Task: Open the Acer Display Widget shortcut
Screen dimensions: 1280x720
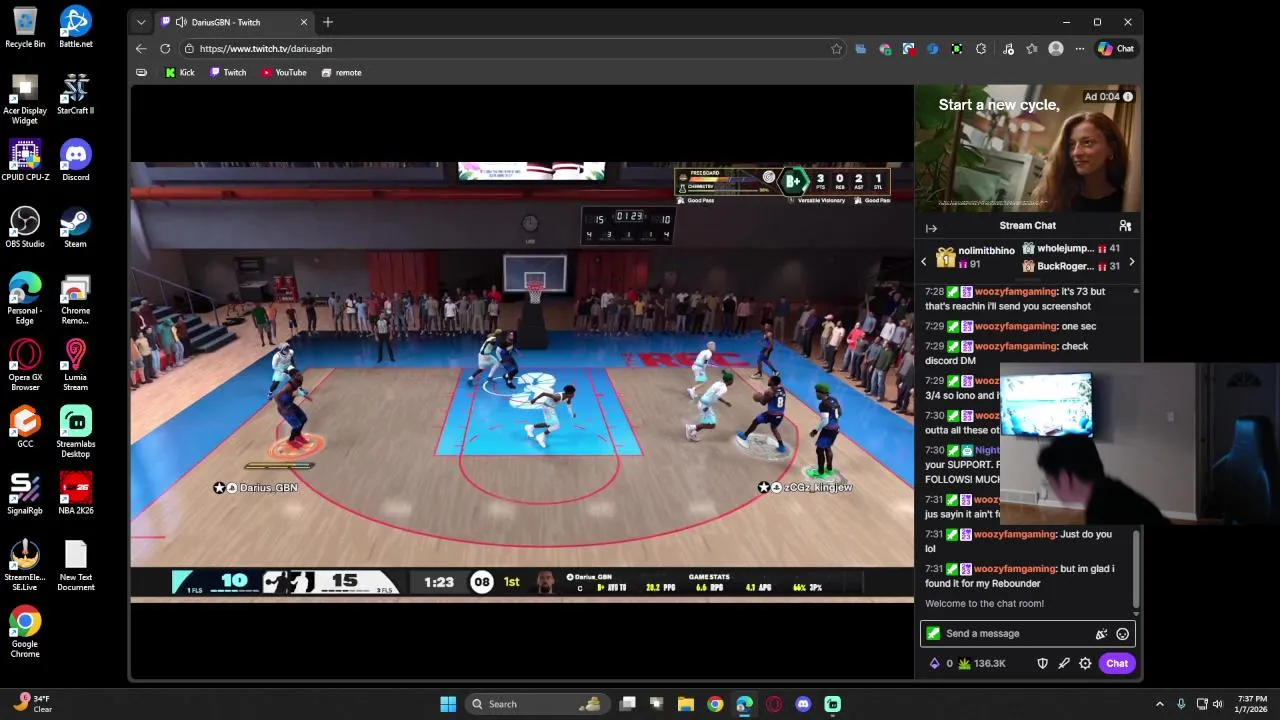Action: (x=25, y=99)
